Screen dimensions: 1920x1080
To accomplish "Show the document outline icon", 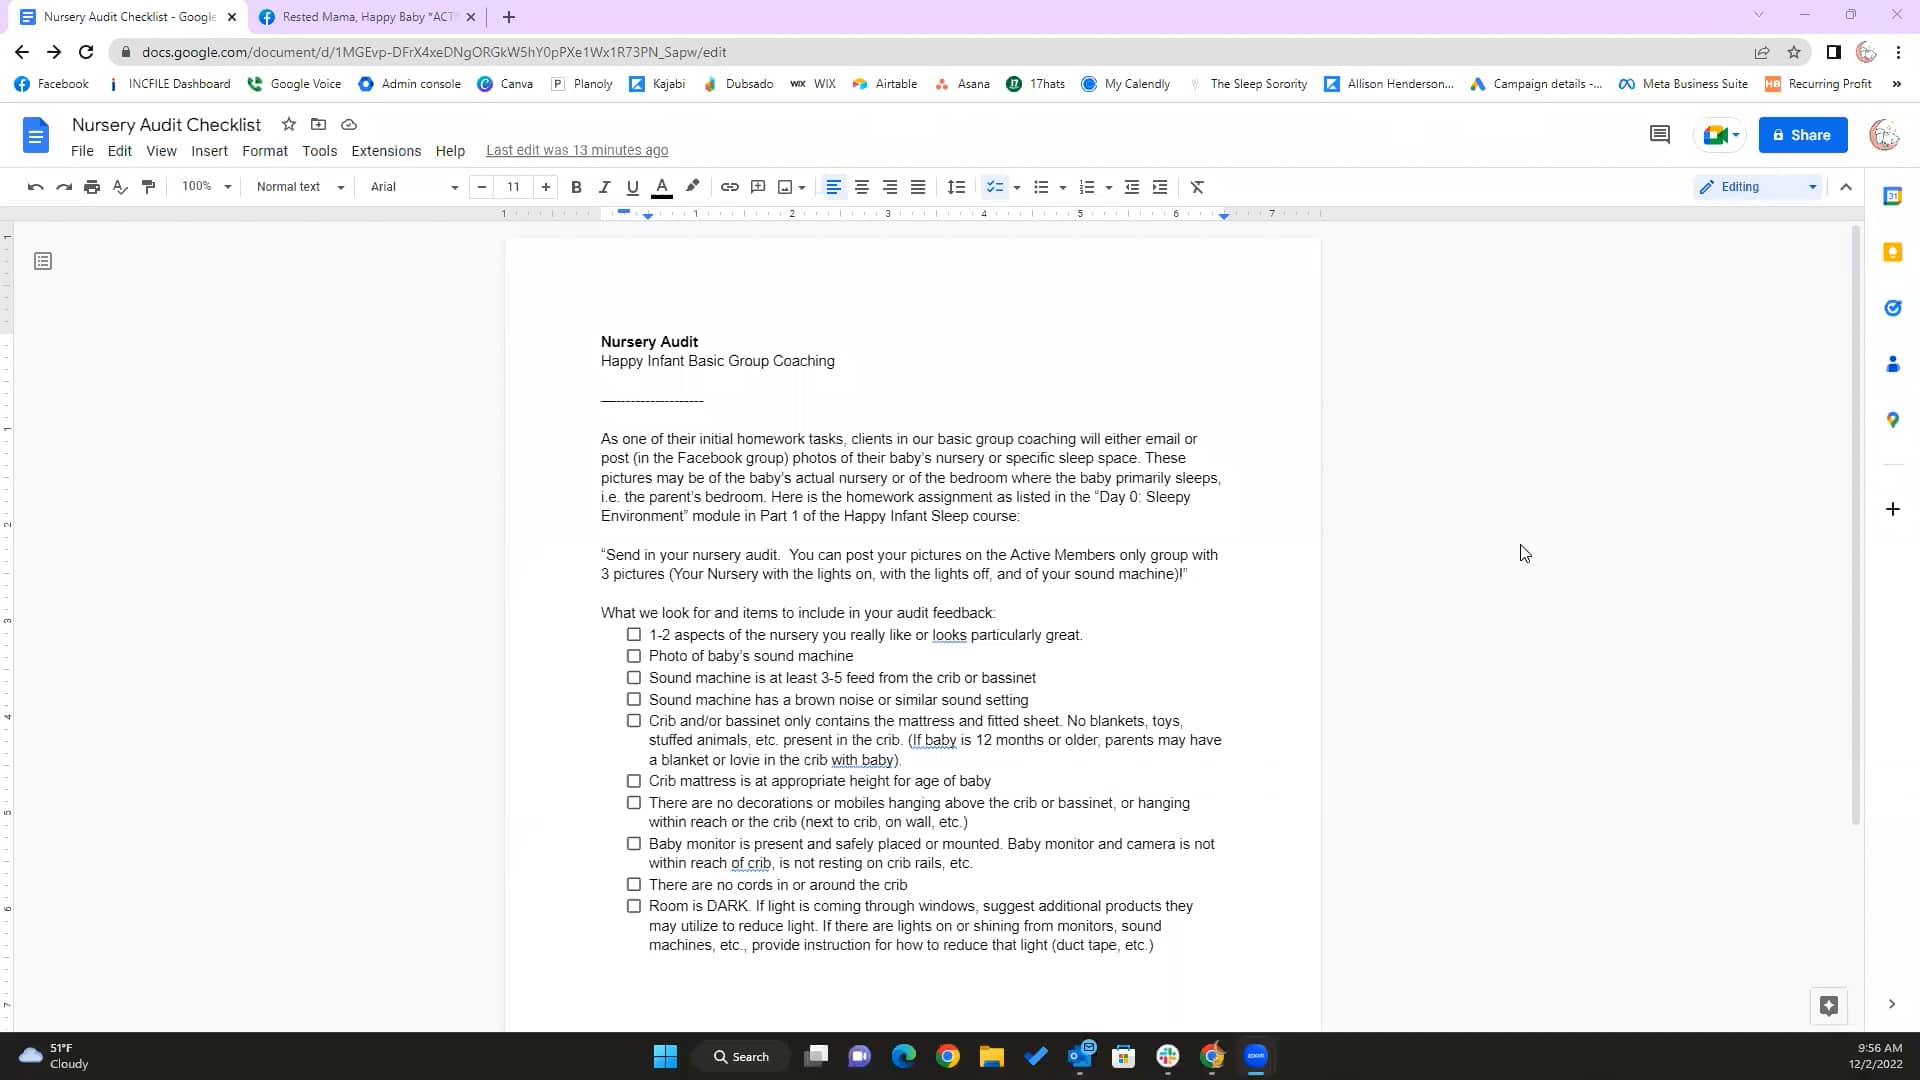I will click(43, 261).
